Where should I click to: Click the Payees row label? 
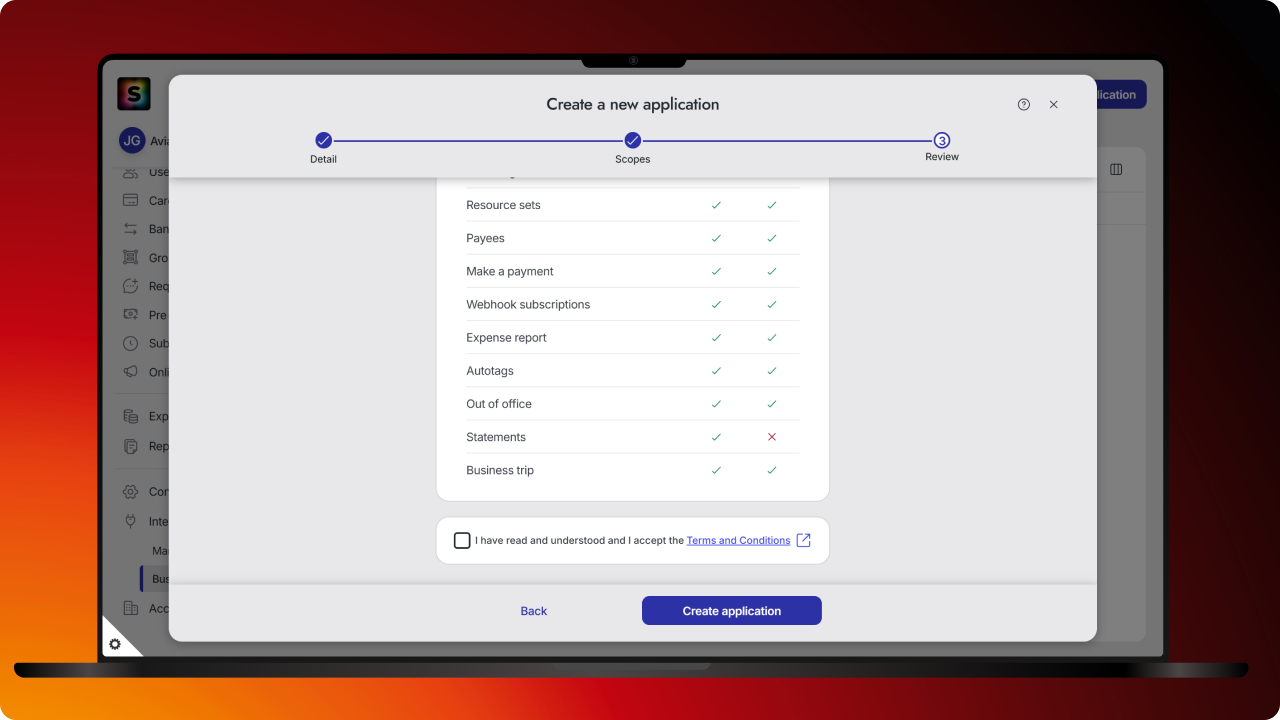[485, 238]
